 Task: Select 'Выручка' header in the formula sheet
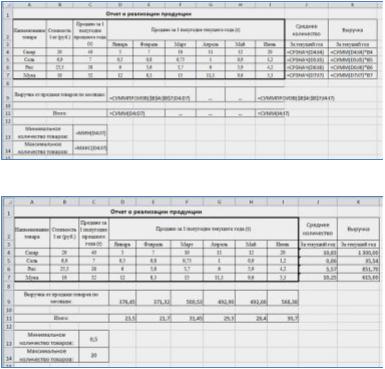[x=353, y=30]
